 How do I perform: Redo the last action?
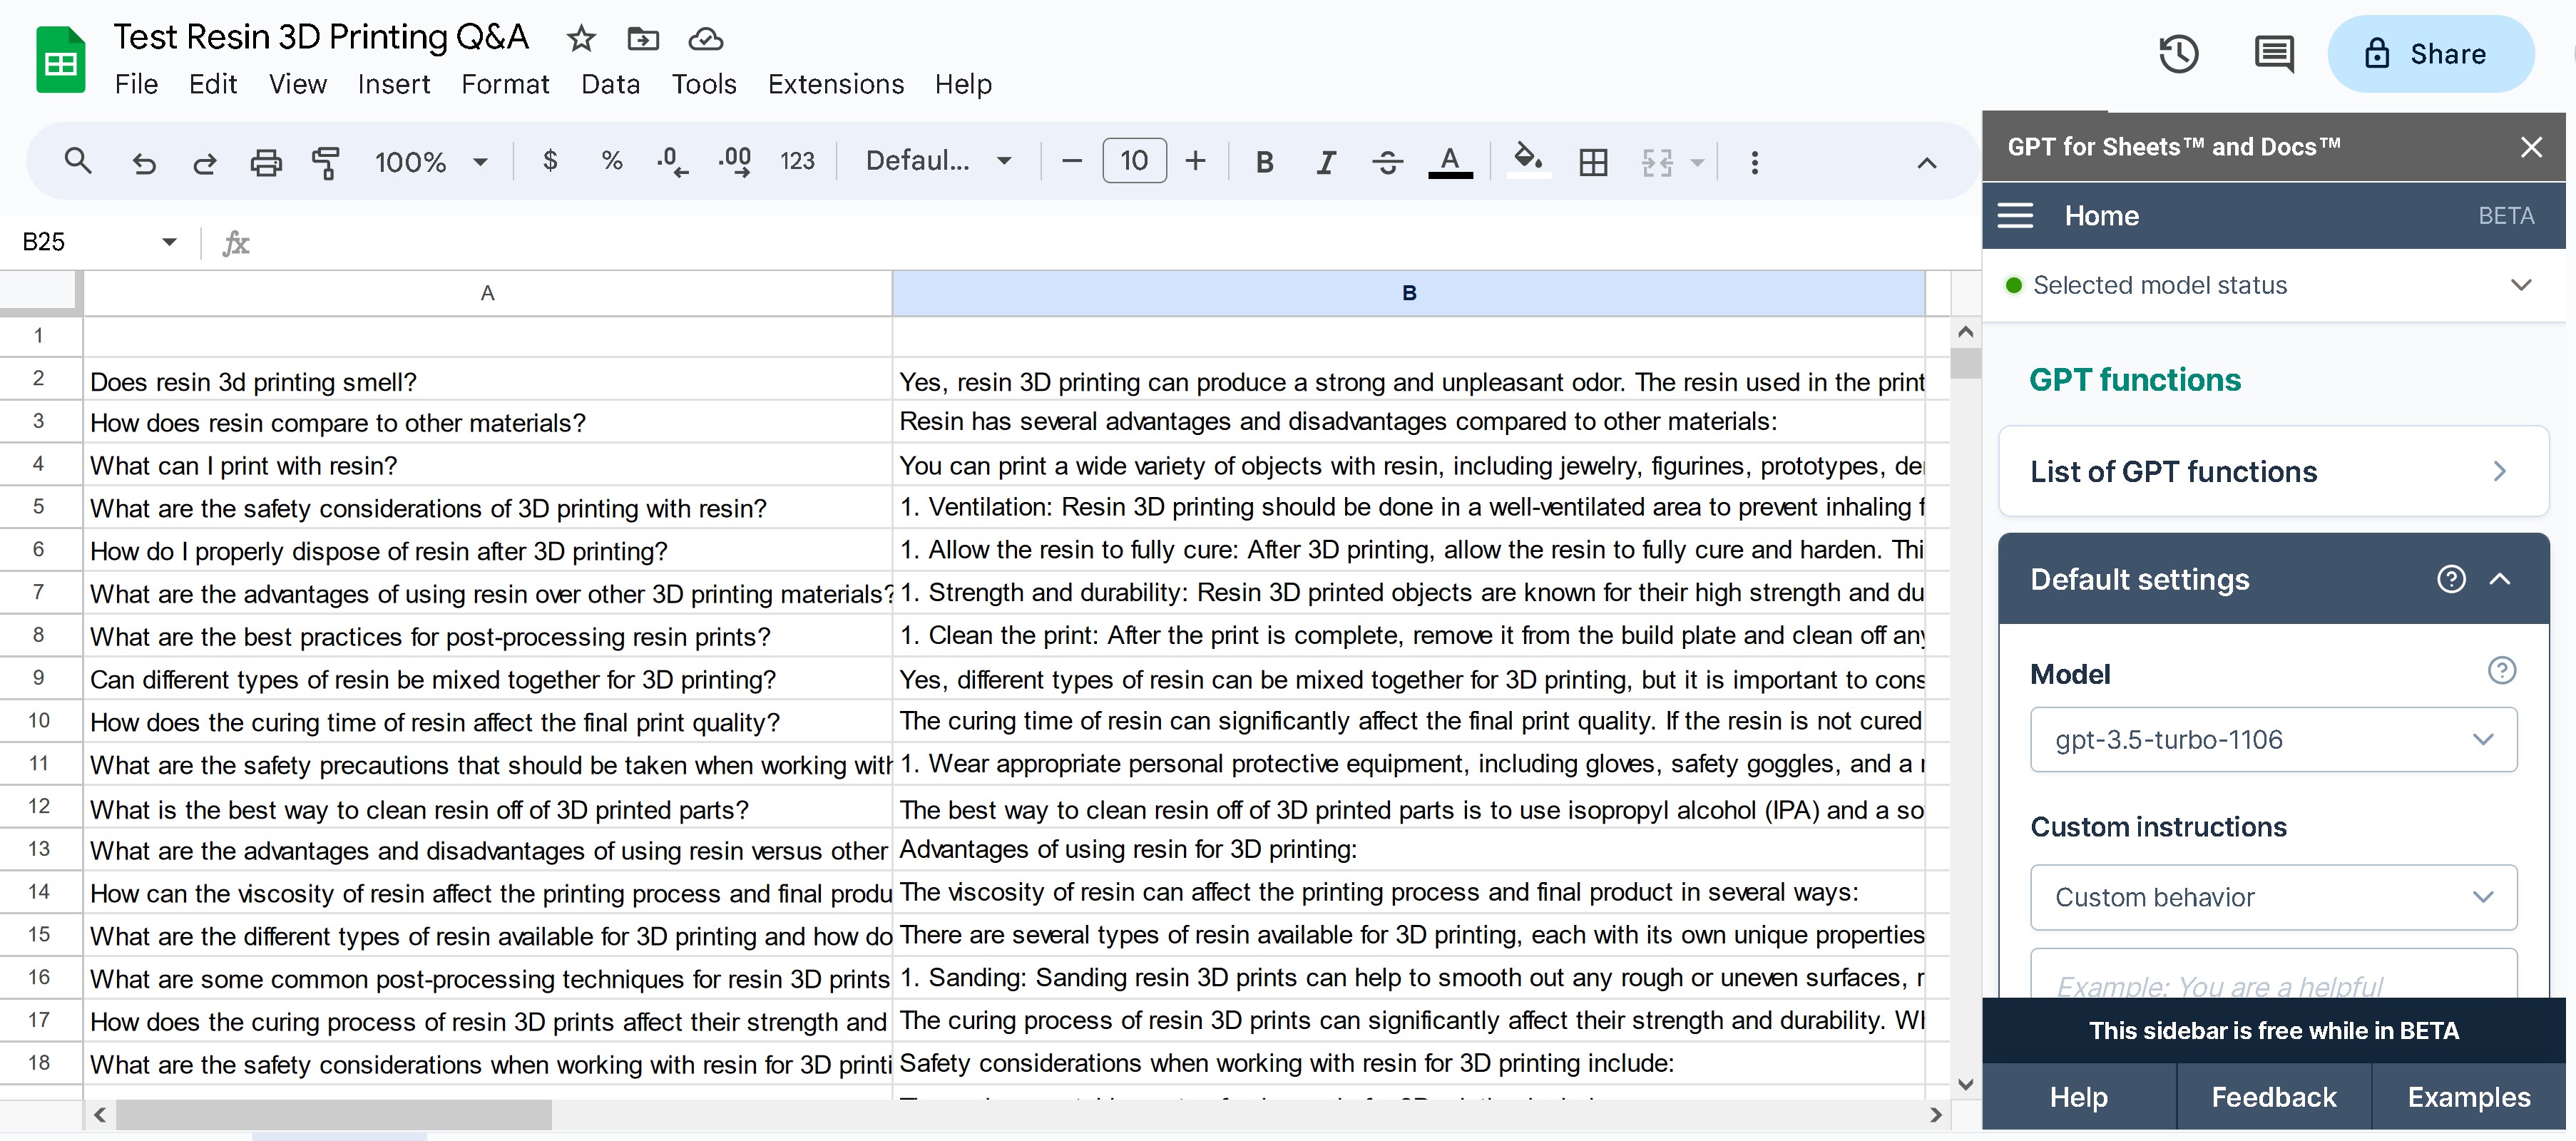coord(205,162)
